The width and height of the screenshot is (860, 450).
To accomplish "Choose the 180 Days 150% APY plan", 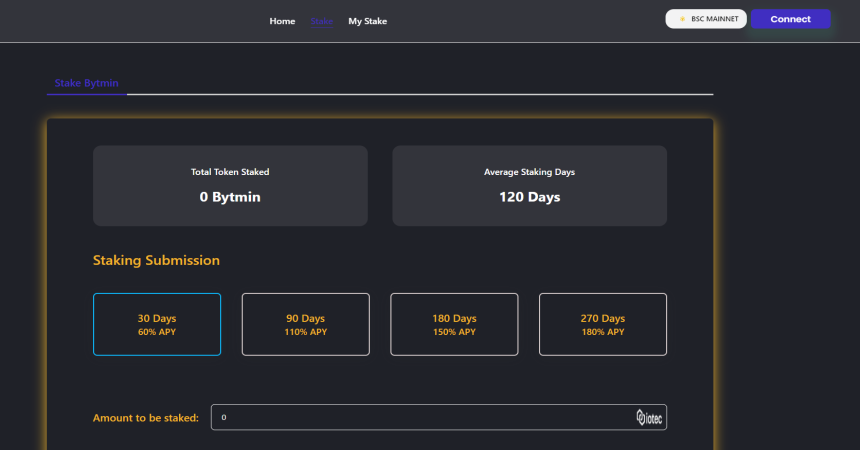I will 454,324.
